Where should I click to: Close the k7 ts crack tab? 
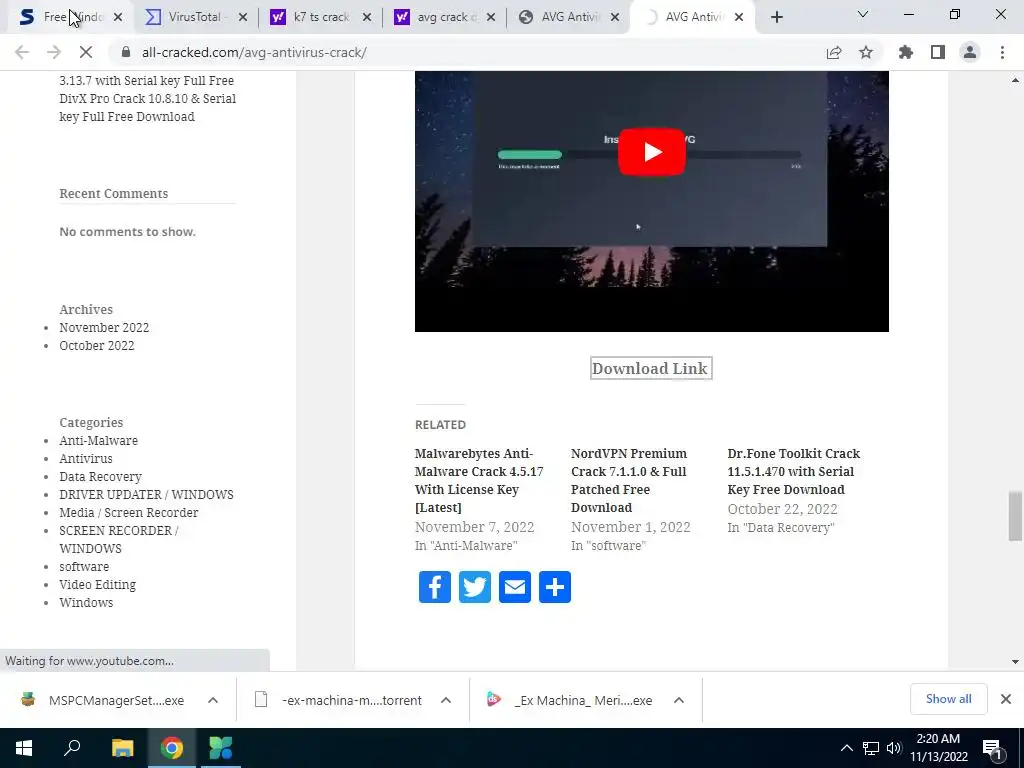(367, 18)
